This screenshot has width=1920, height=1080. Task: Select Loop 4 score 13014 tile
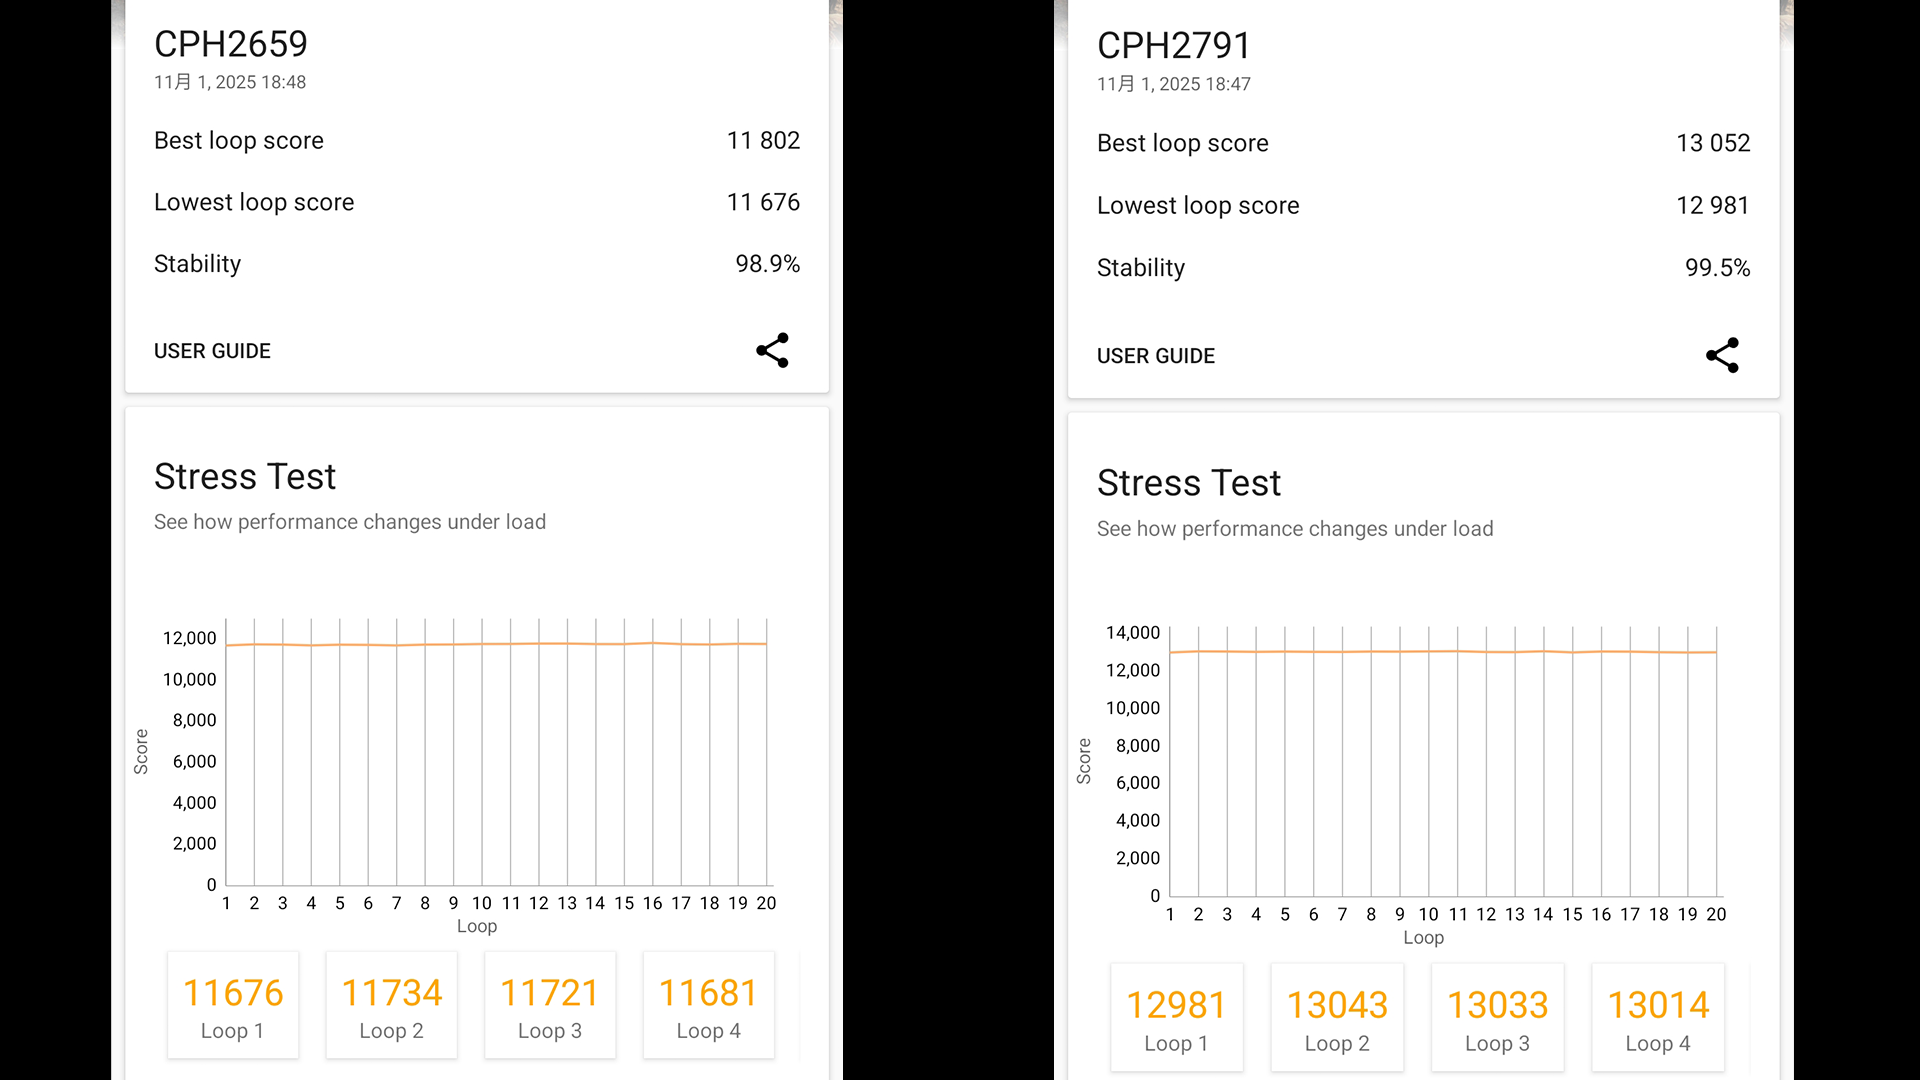tap(1658, 1017)
